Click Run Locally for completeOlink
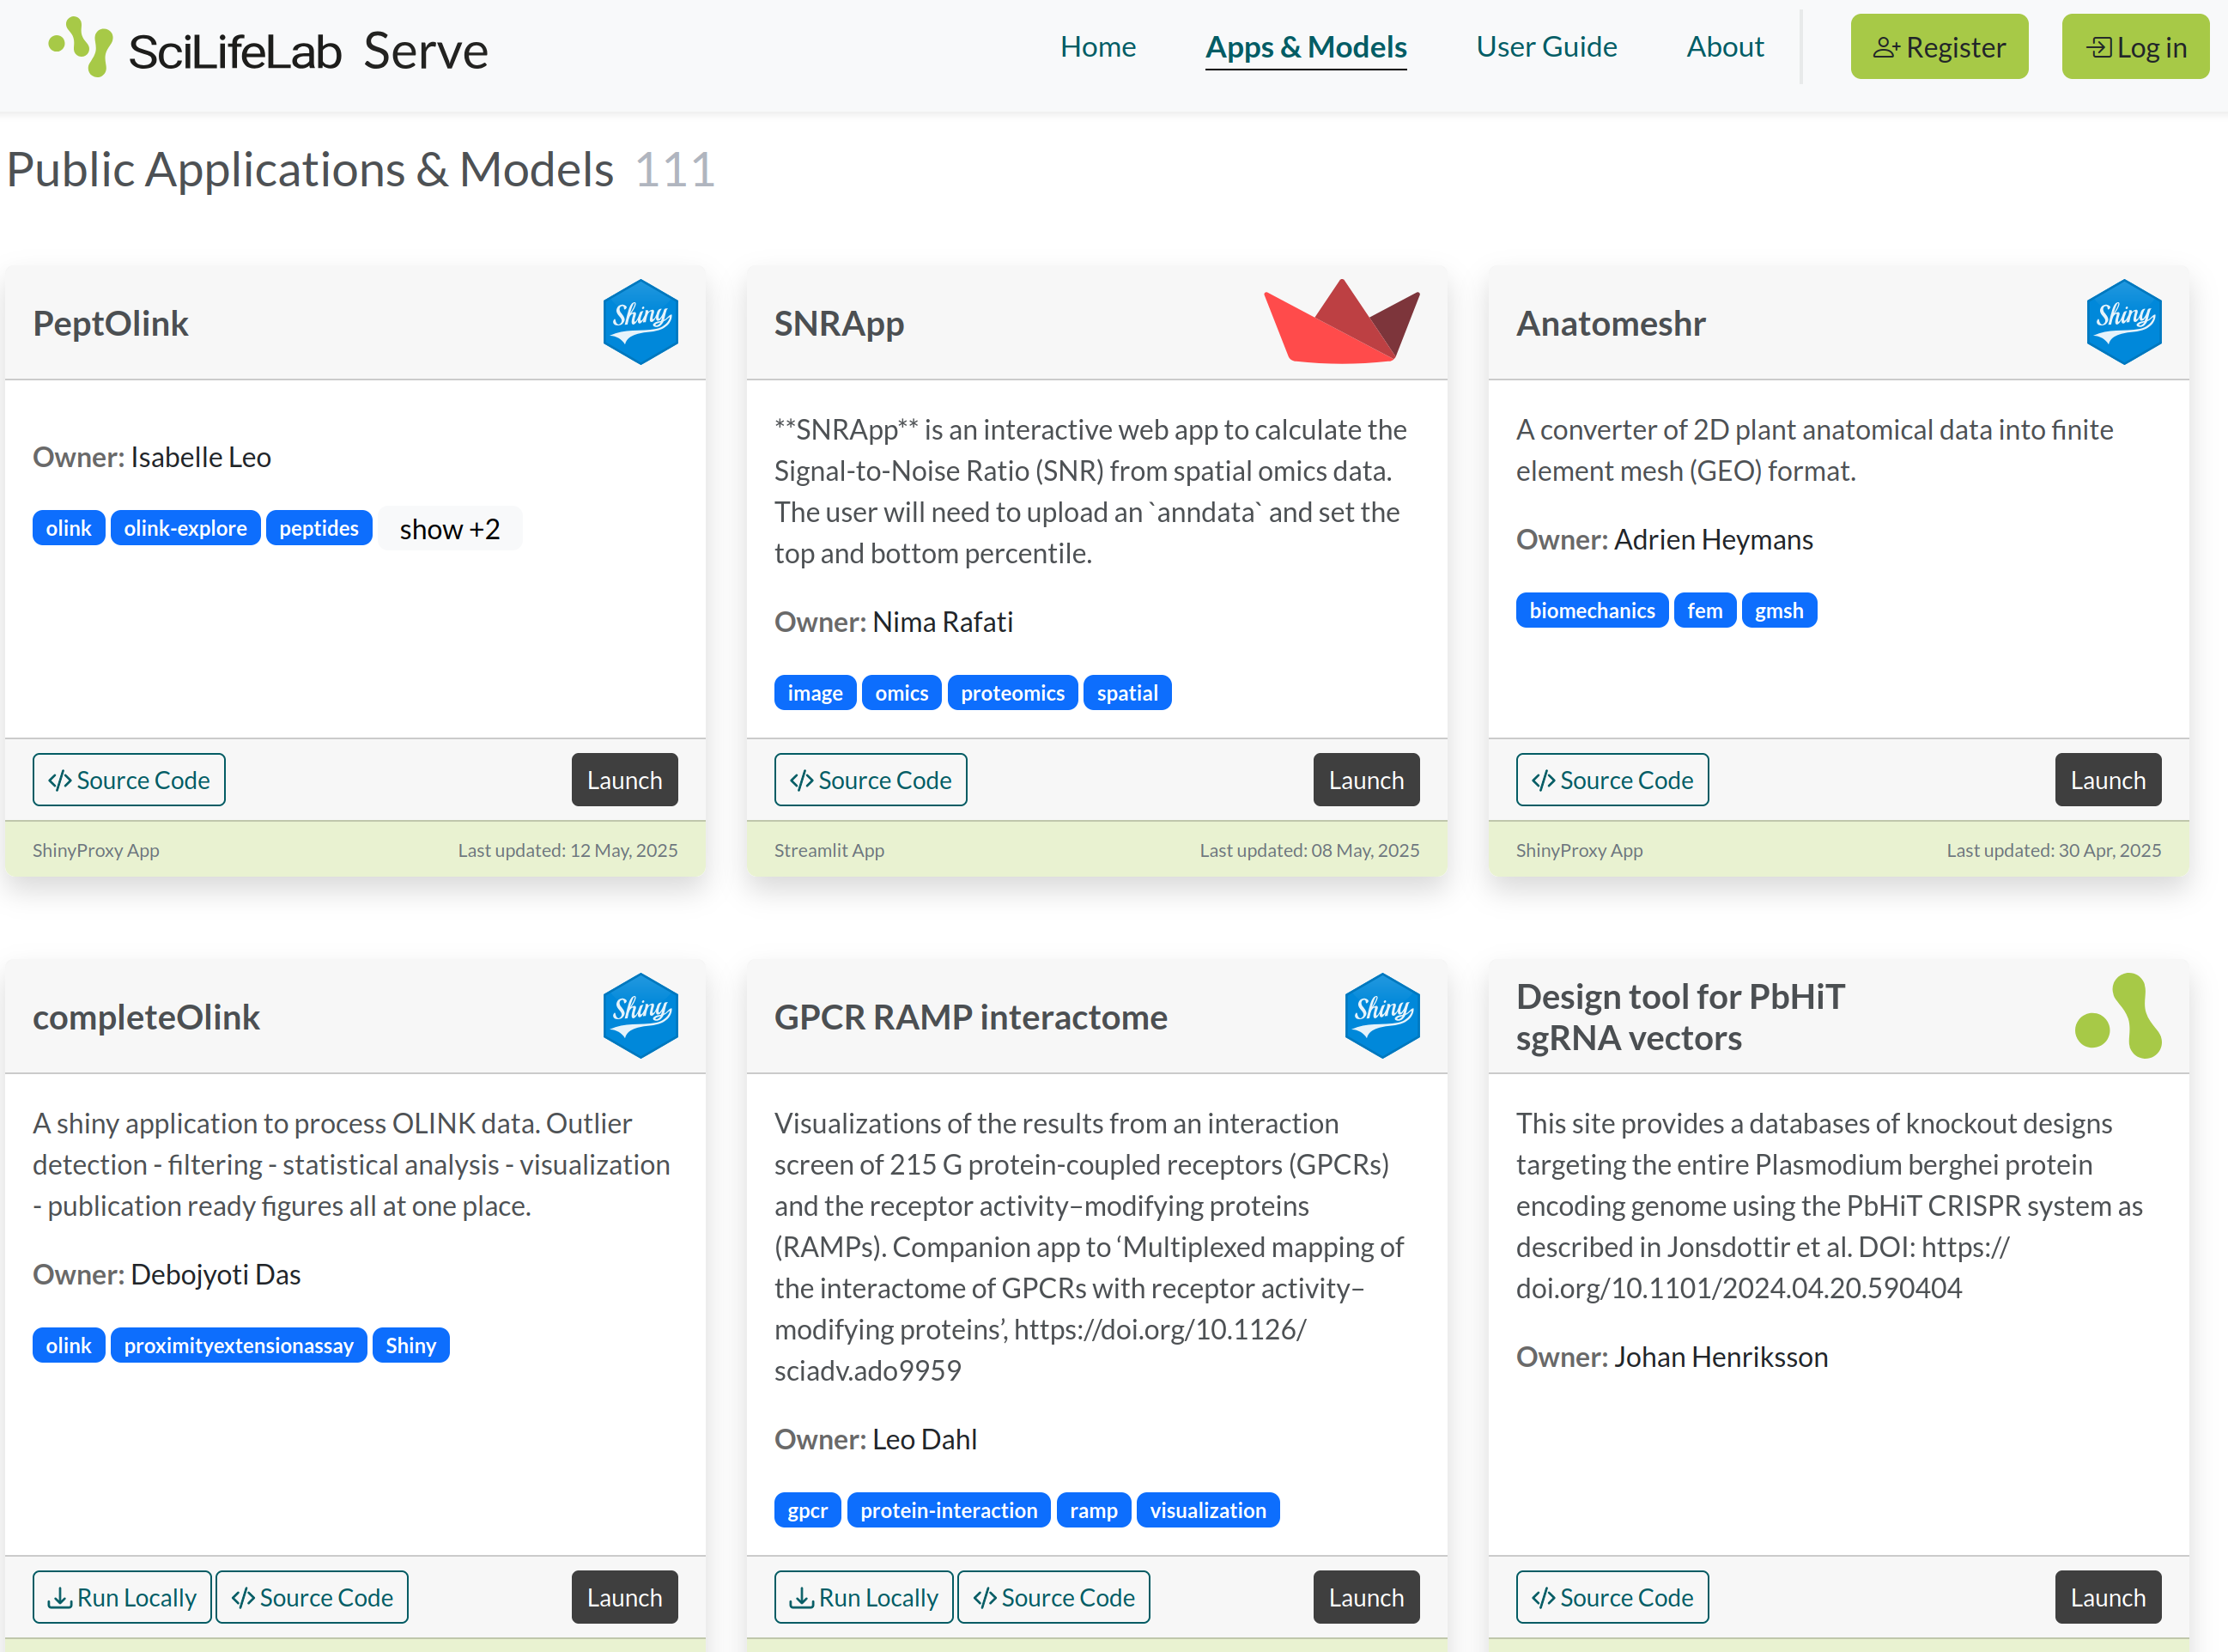Image resolution: width=2228 pixels, height=1652 pixels. tap(122, 1597)
